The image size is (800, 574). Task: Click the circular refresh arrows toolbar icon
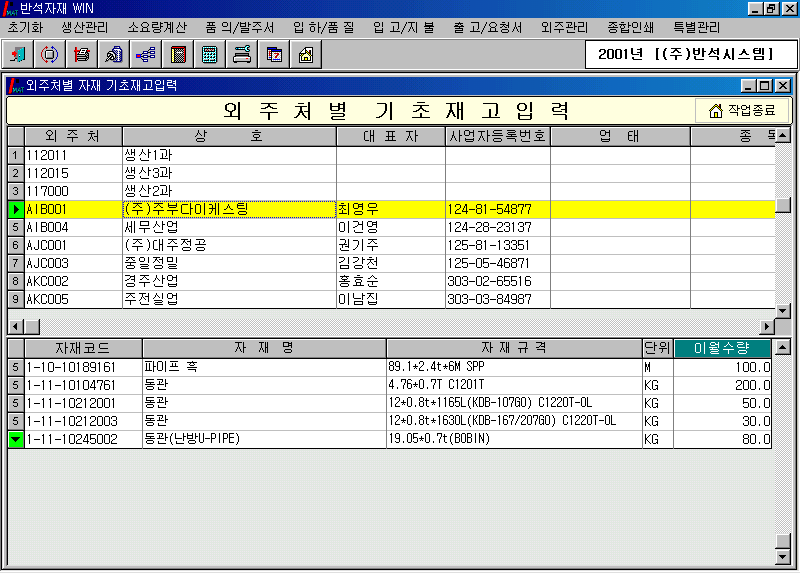50,54
